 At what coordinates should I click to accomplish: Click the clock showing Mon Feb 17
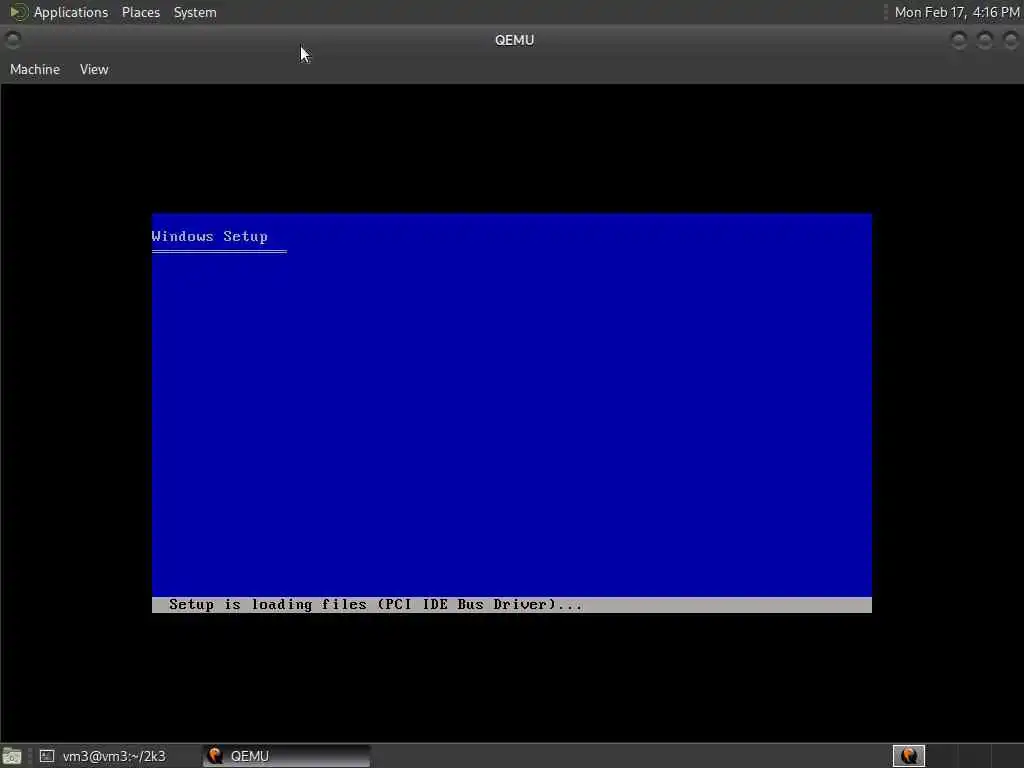tap(957, 12)
